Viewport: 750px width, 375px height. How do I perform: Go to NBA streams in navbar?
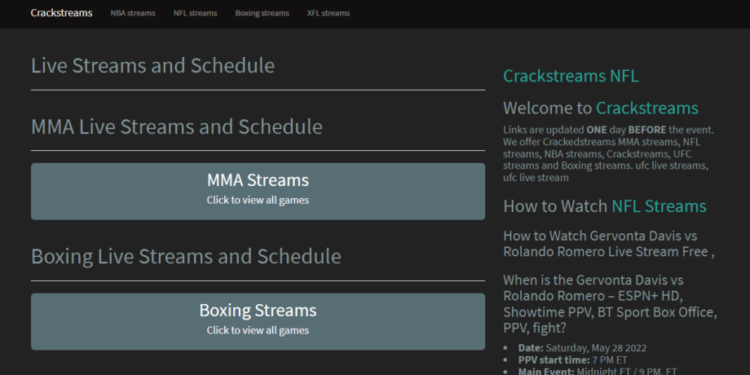(133, 13)
